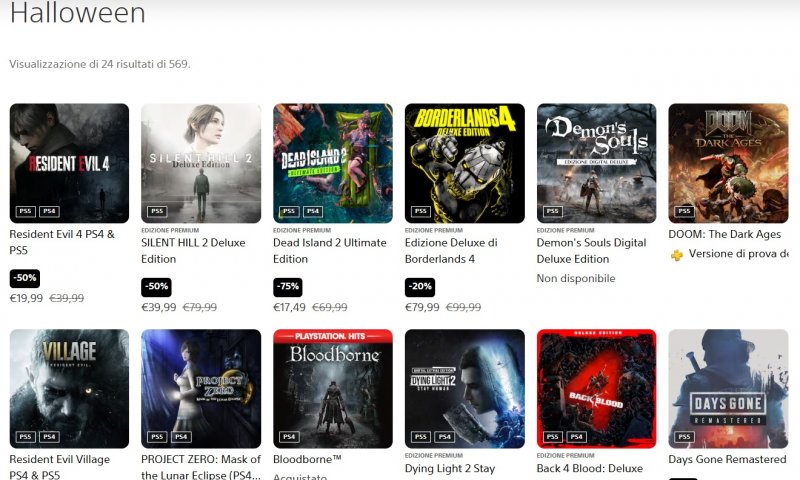800x480 pixels.
Task: Click the €79,99 price for Borderlands 4
Action: coord(422,307)
